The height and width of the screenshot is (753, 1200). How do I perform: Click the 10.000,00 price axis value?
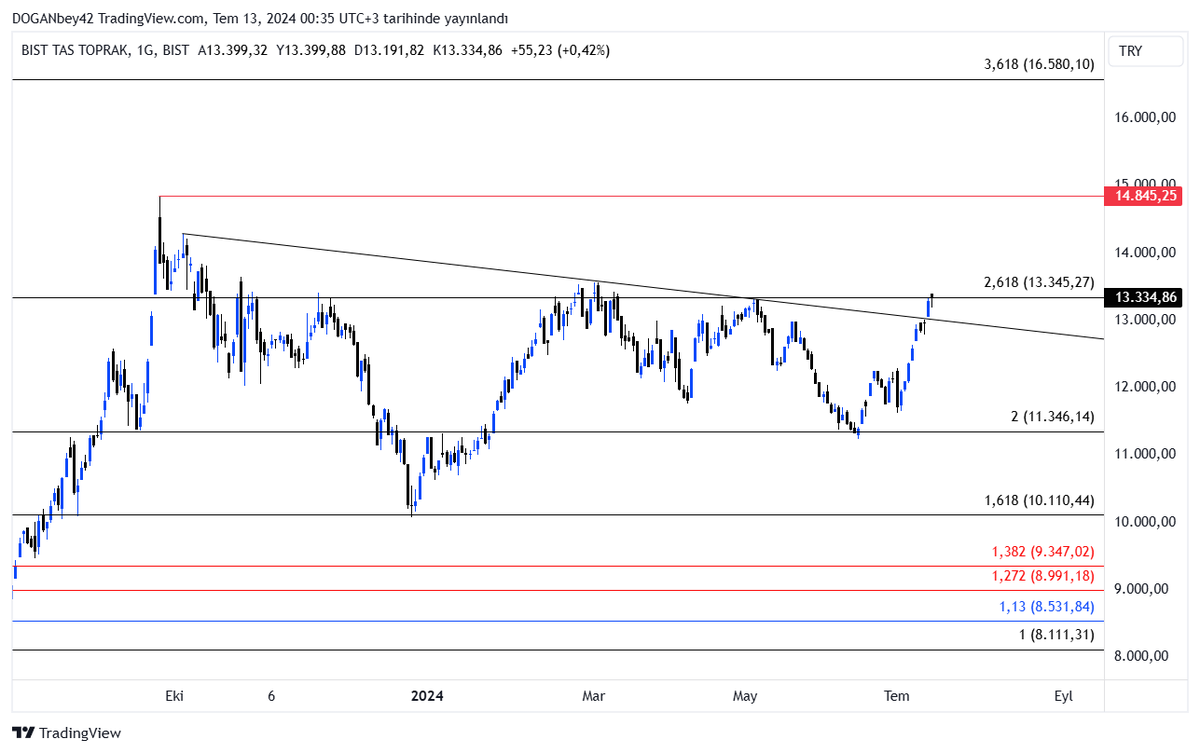[x=1143, y=522]
